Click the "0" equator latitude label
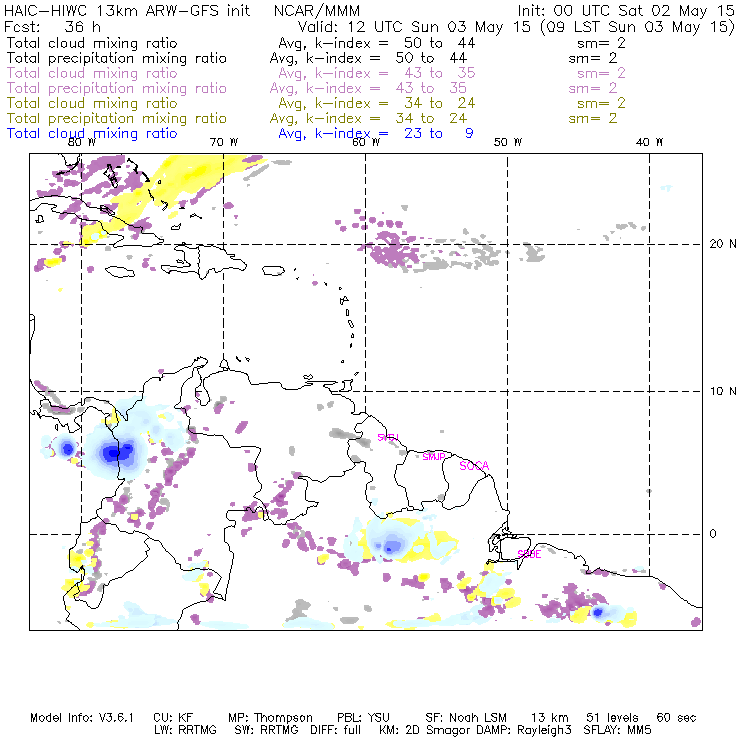The width and height of the screenshot is (740, 740). (x=713, y=534)
